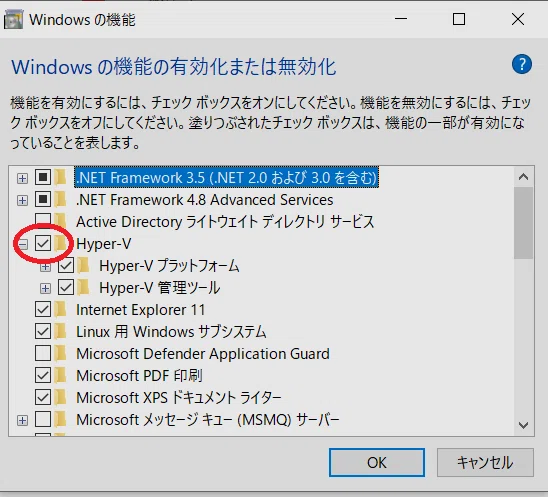Expand Hyper-V プラットフォーム node
This screenshot has height=497, width=548.
tap(45, 267)
